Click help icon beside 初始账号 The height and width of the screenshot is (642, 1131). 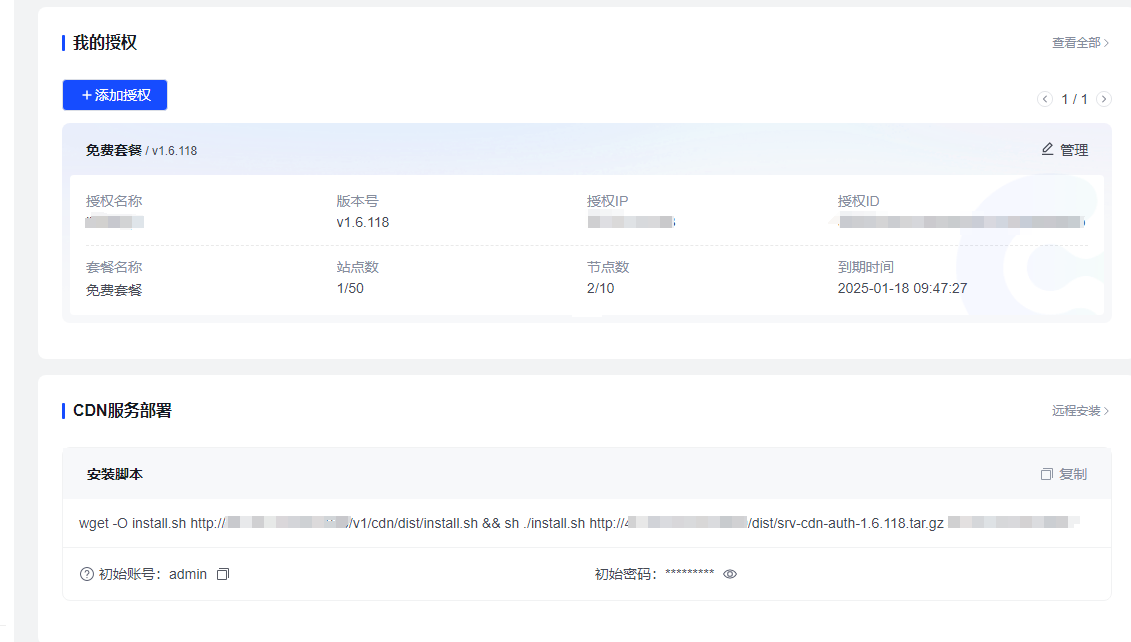[x=87, y=574]
